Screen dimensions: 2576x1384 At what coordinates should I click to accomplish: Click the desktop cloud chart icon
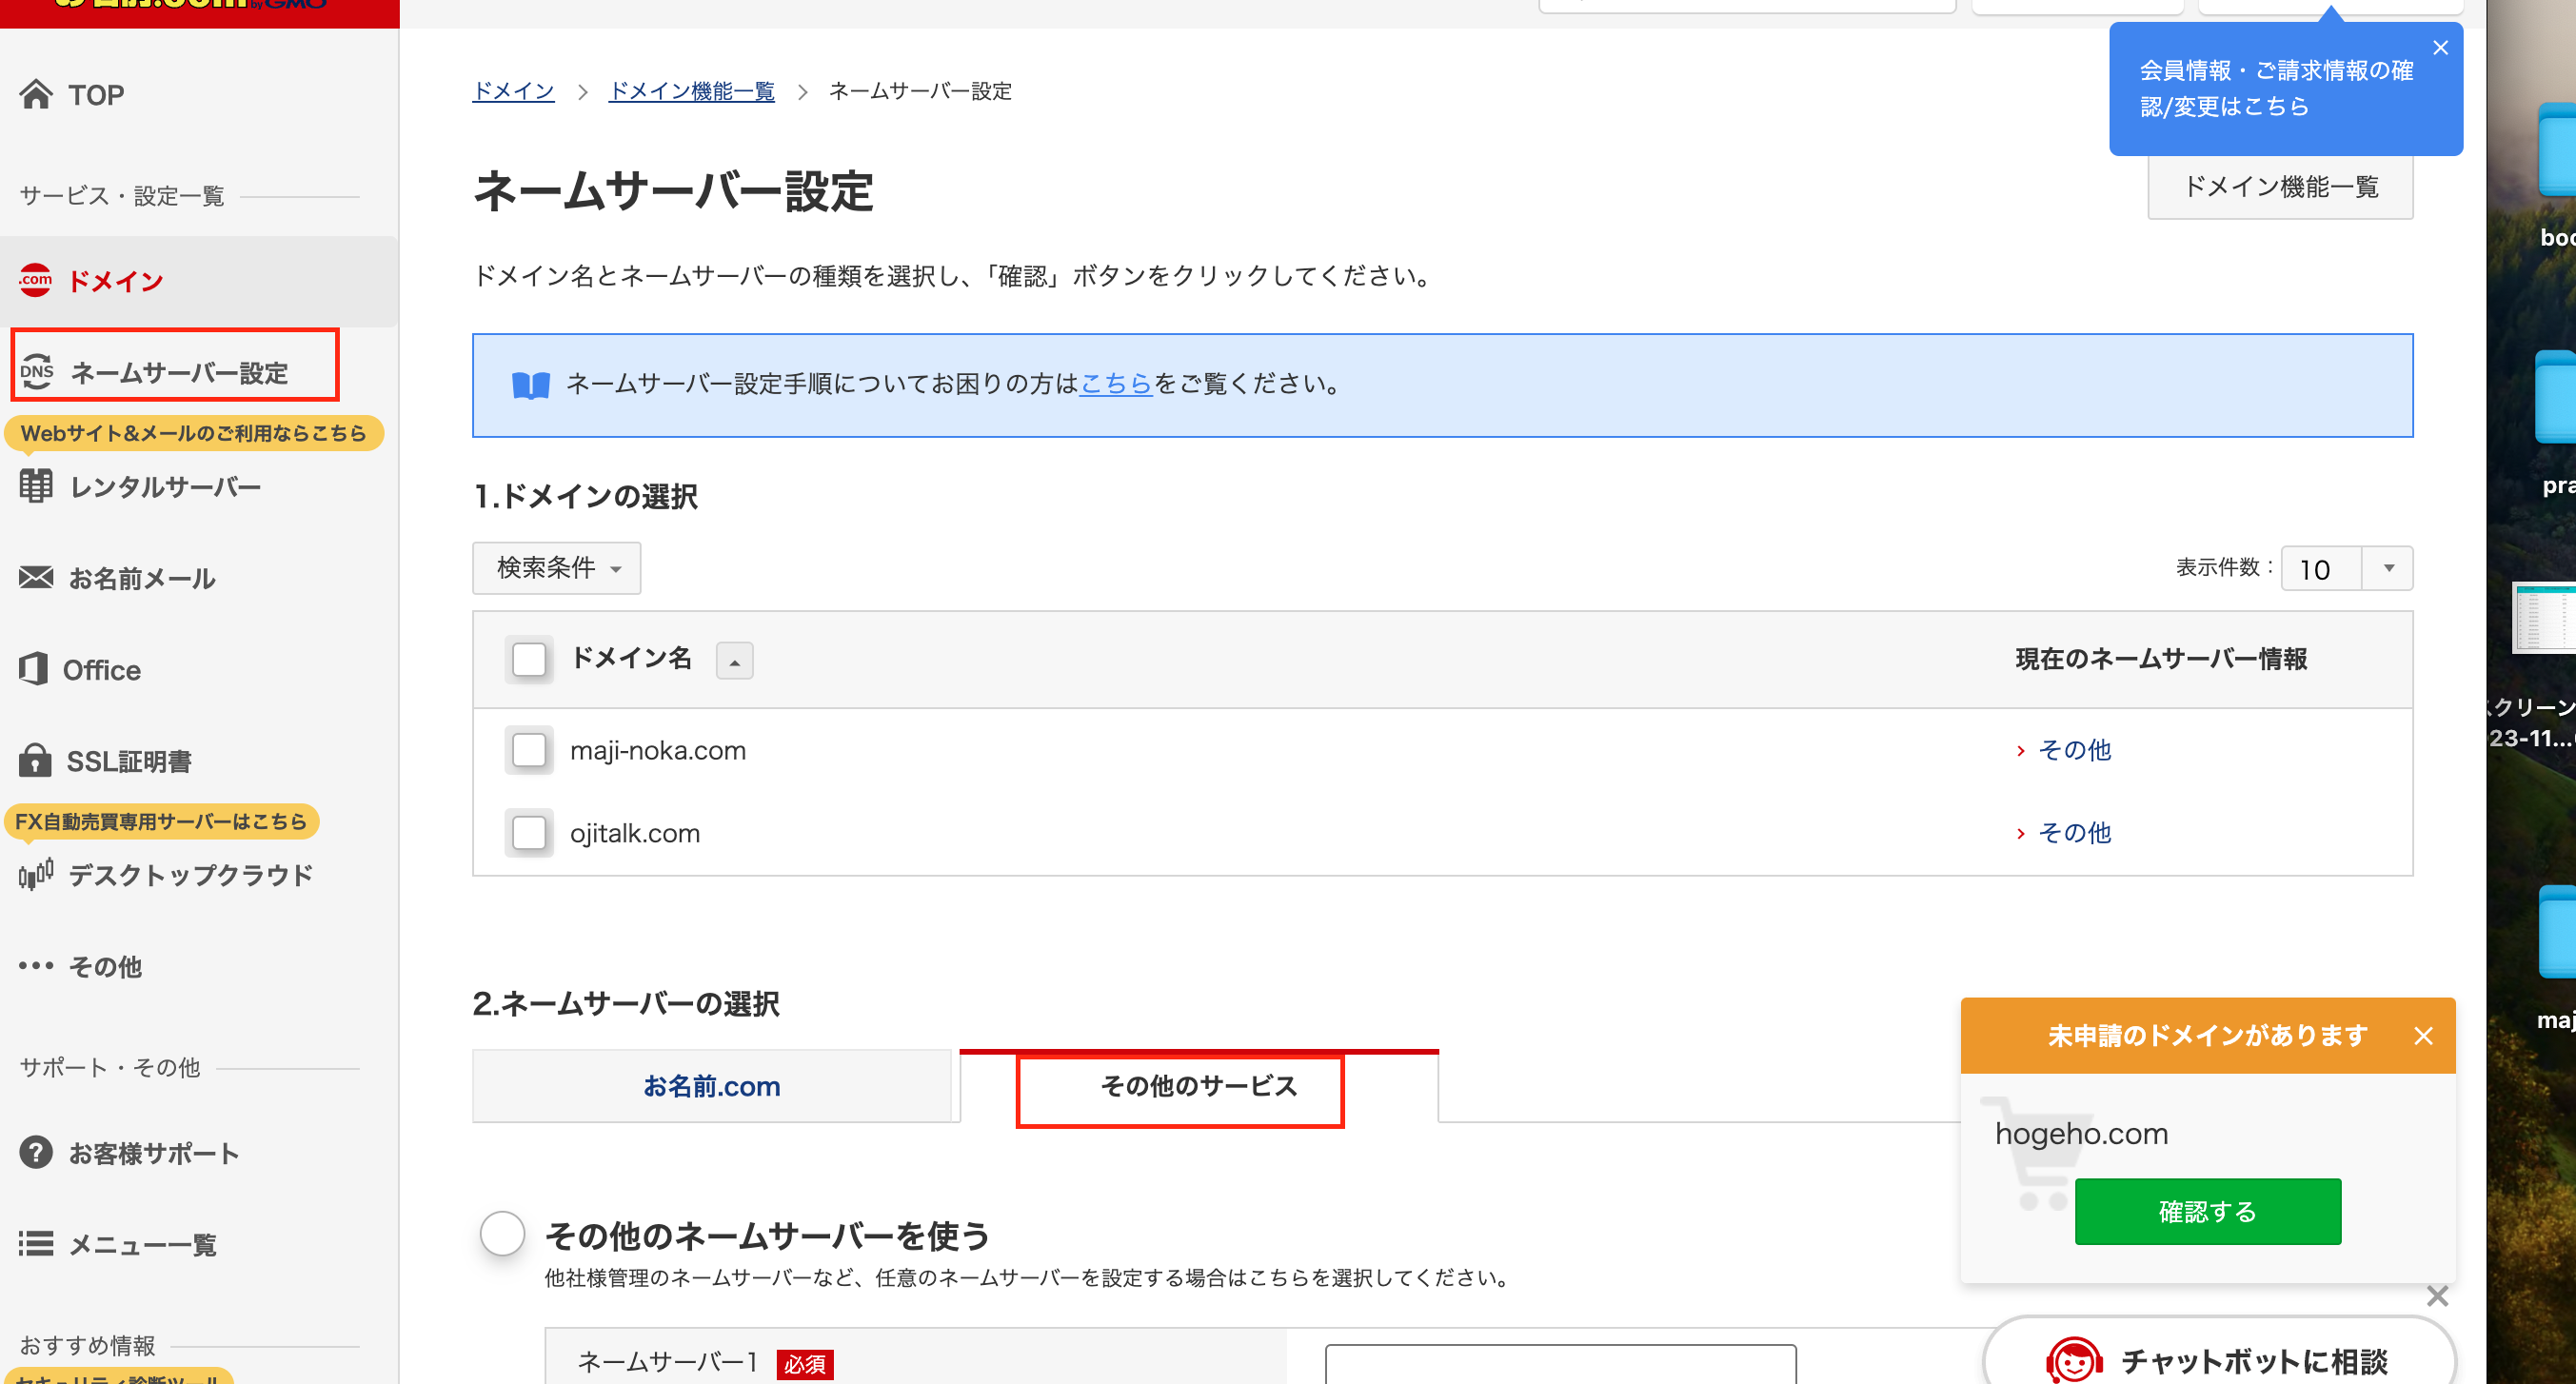(36, 875)
